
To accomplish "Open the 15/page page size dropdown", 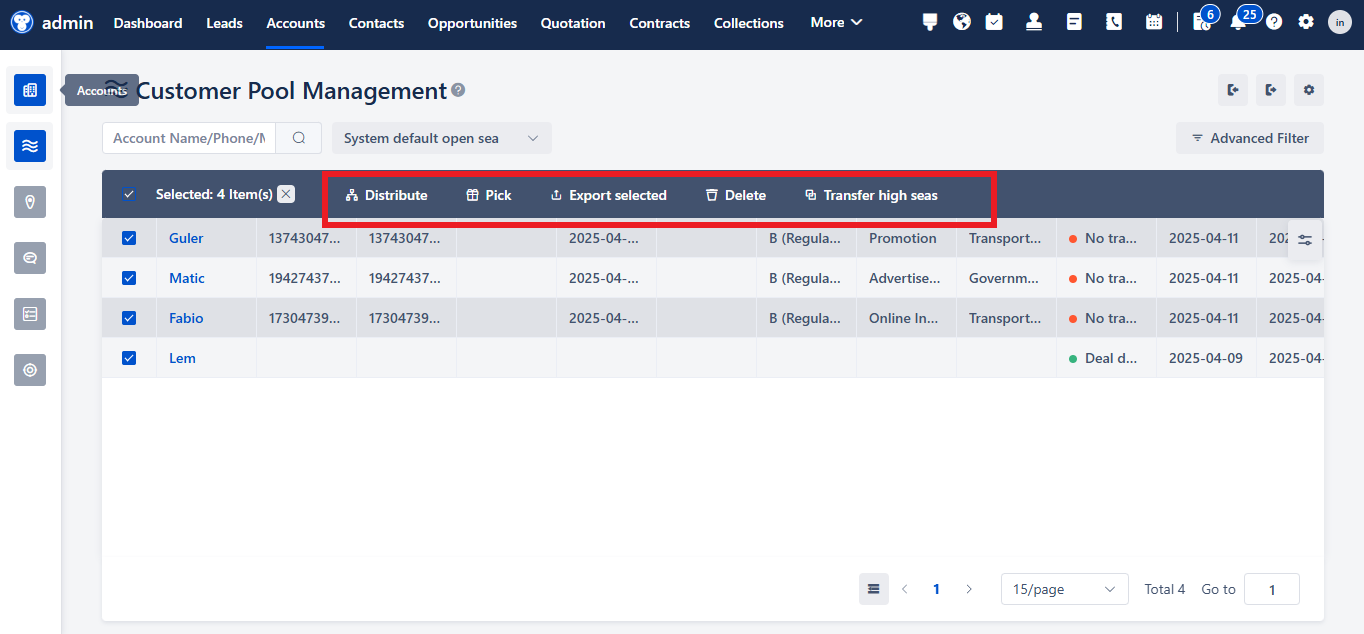I will pos(1063,589).
